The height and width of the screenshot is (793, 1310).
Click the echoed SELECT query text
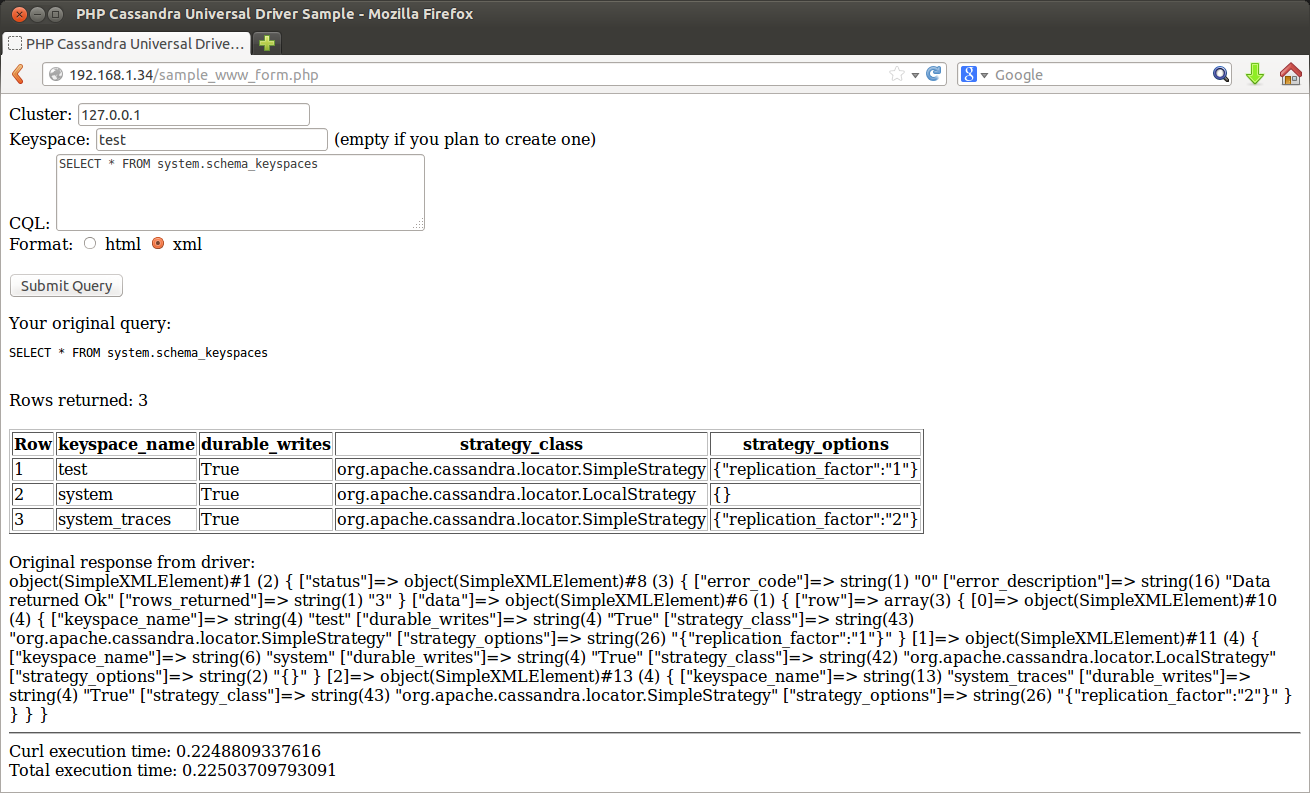[138, 353]
